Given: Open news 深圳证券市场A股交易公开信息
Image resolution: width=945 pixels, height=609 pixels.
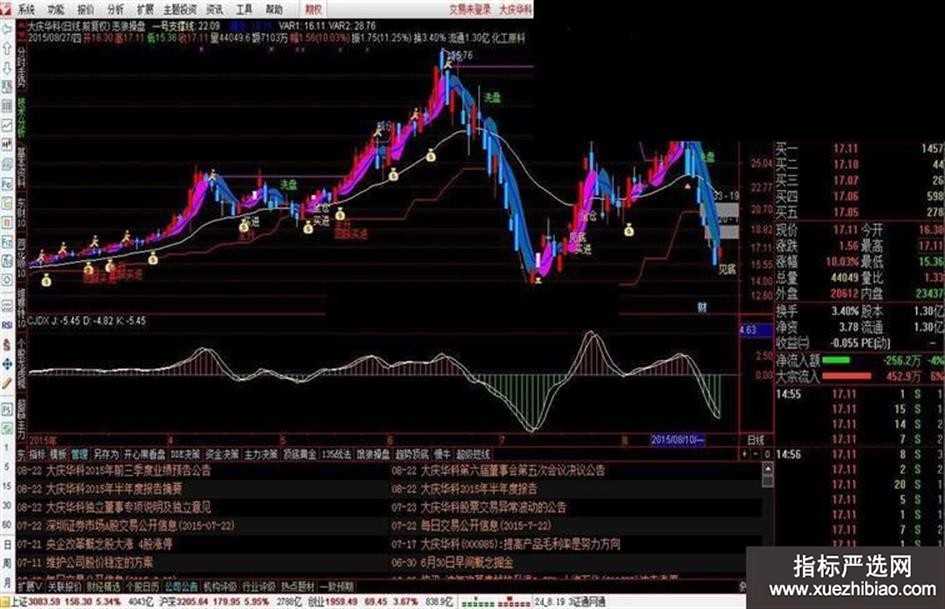Looking at the screenshot, I should 140,526.
